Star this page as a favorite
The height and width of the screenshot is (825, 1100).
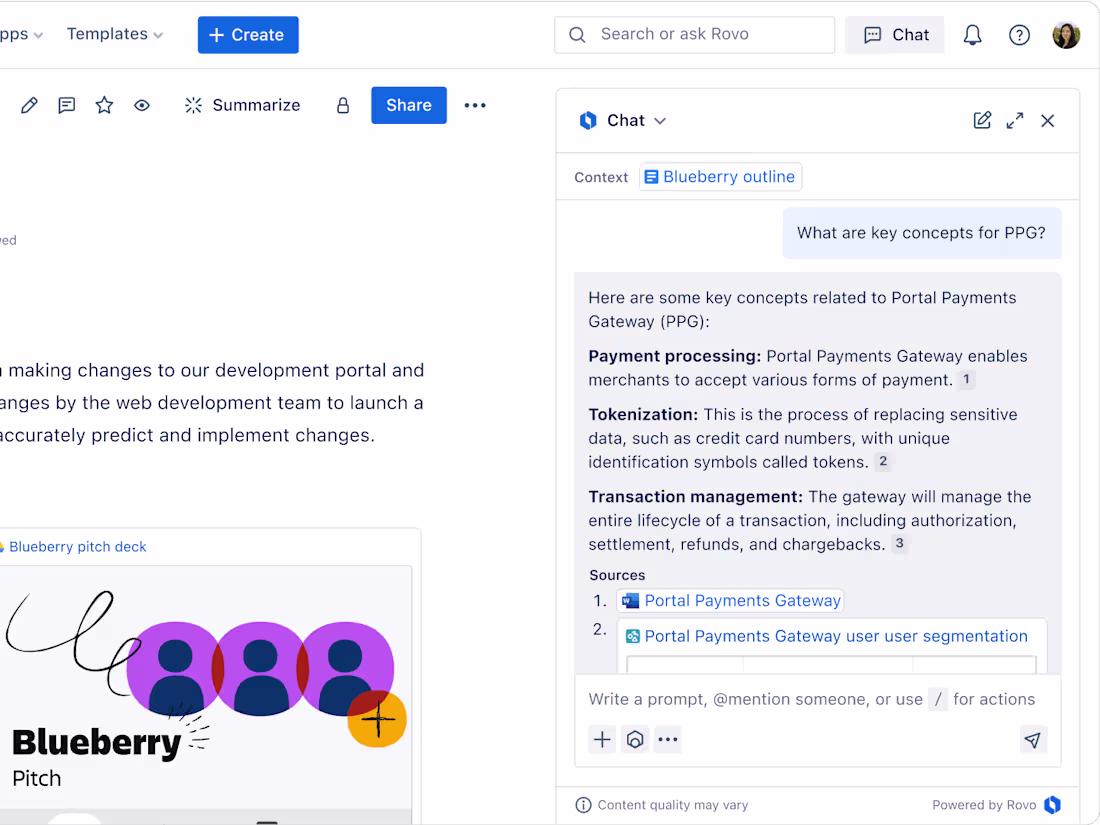104,105
